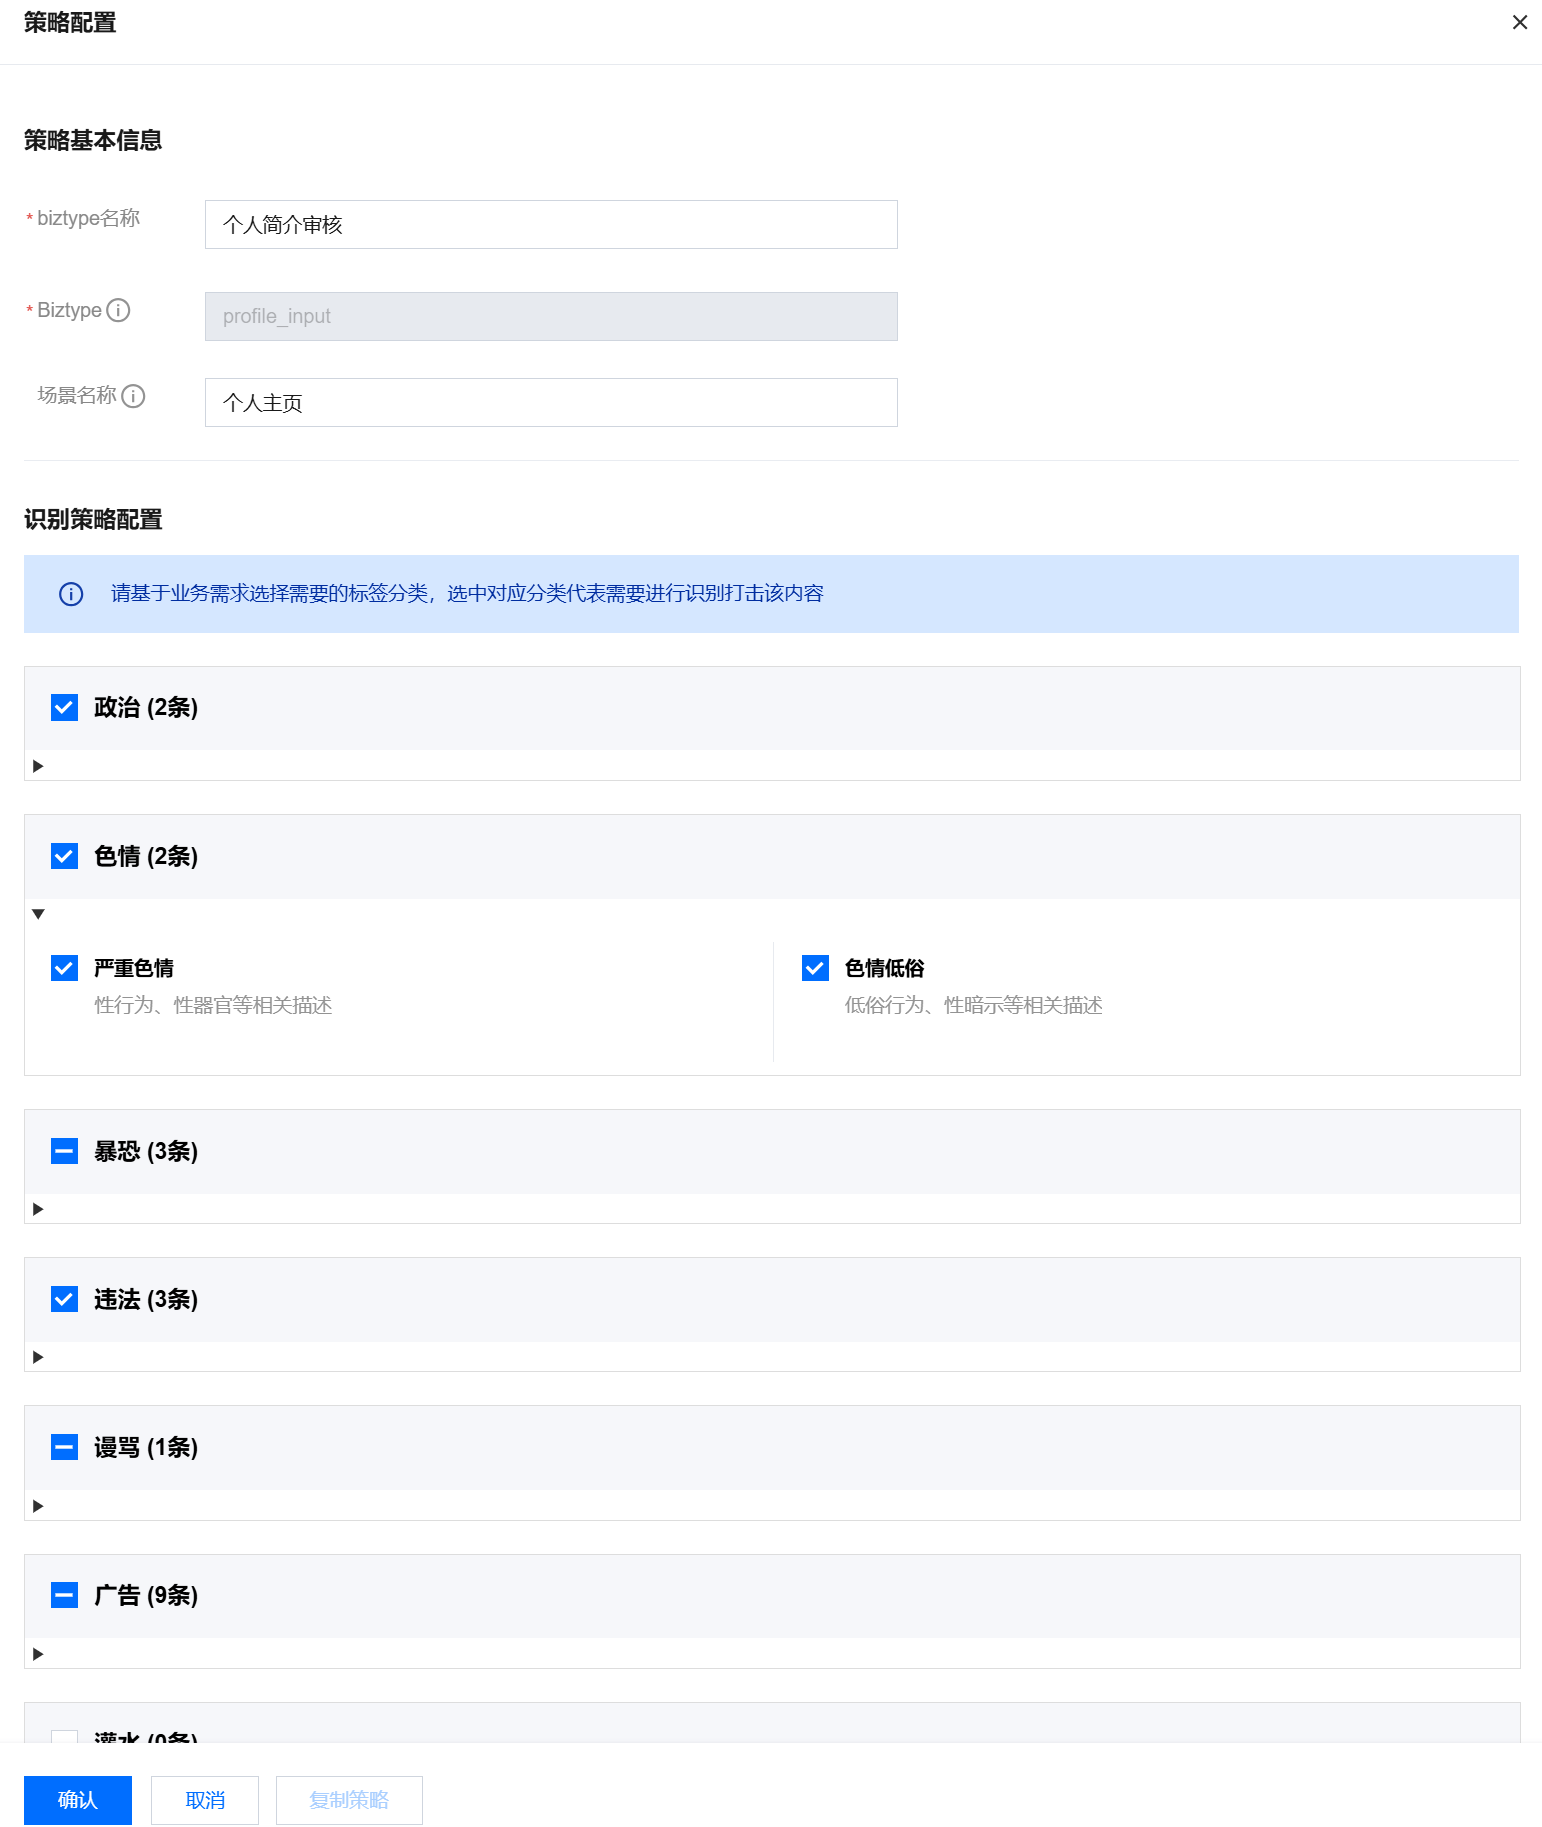Uncheck the 严重色情 sub-item checkbox
1542x1827 pixels.
(x=65, y=968)
